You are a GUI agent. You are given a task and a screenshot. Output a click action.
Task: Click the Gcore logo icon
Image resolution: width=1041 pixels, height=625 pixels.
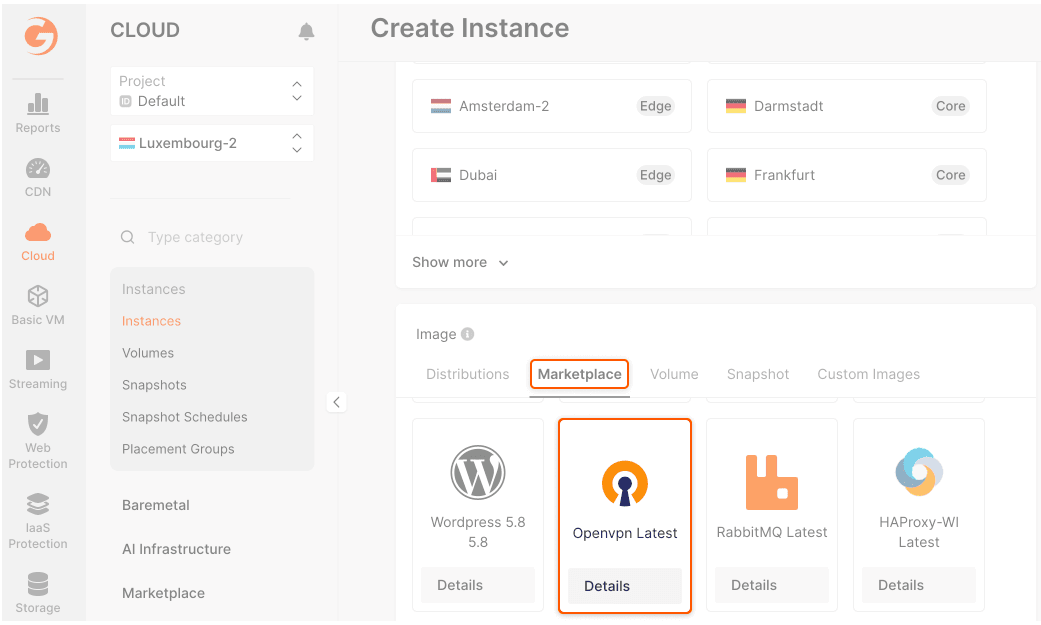(41, 37)
